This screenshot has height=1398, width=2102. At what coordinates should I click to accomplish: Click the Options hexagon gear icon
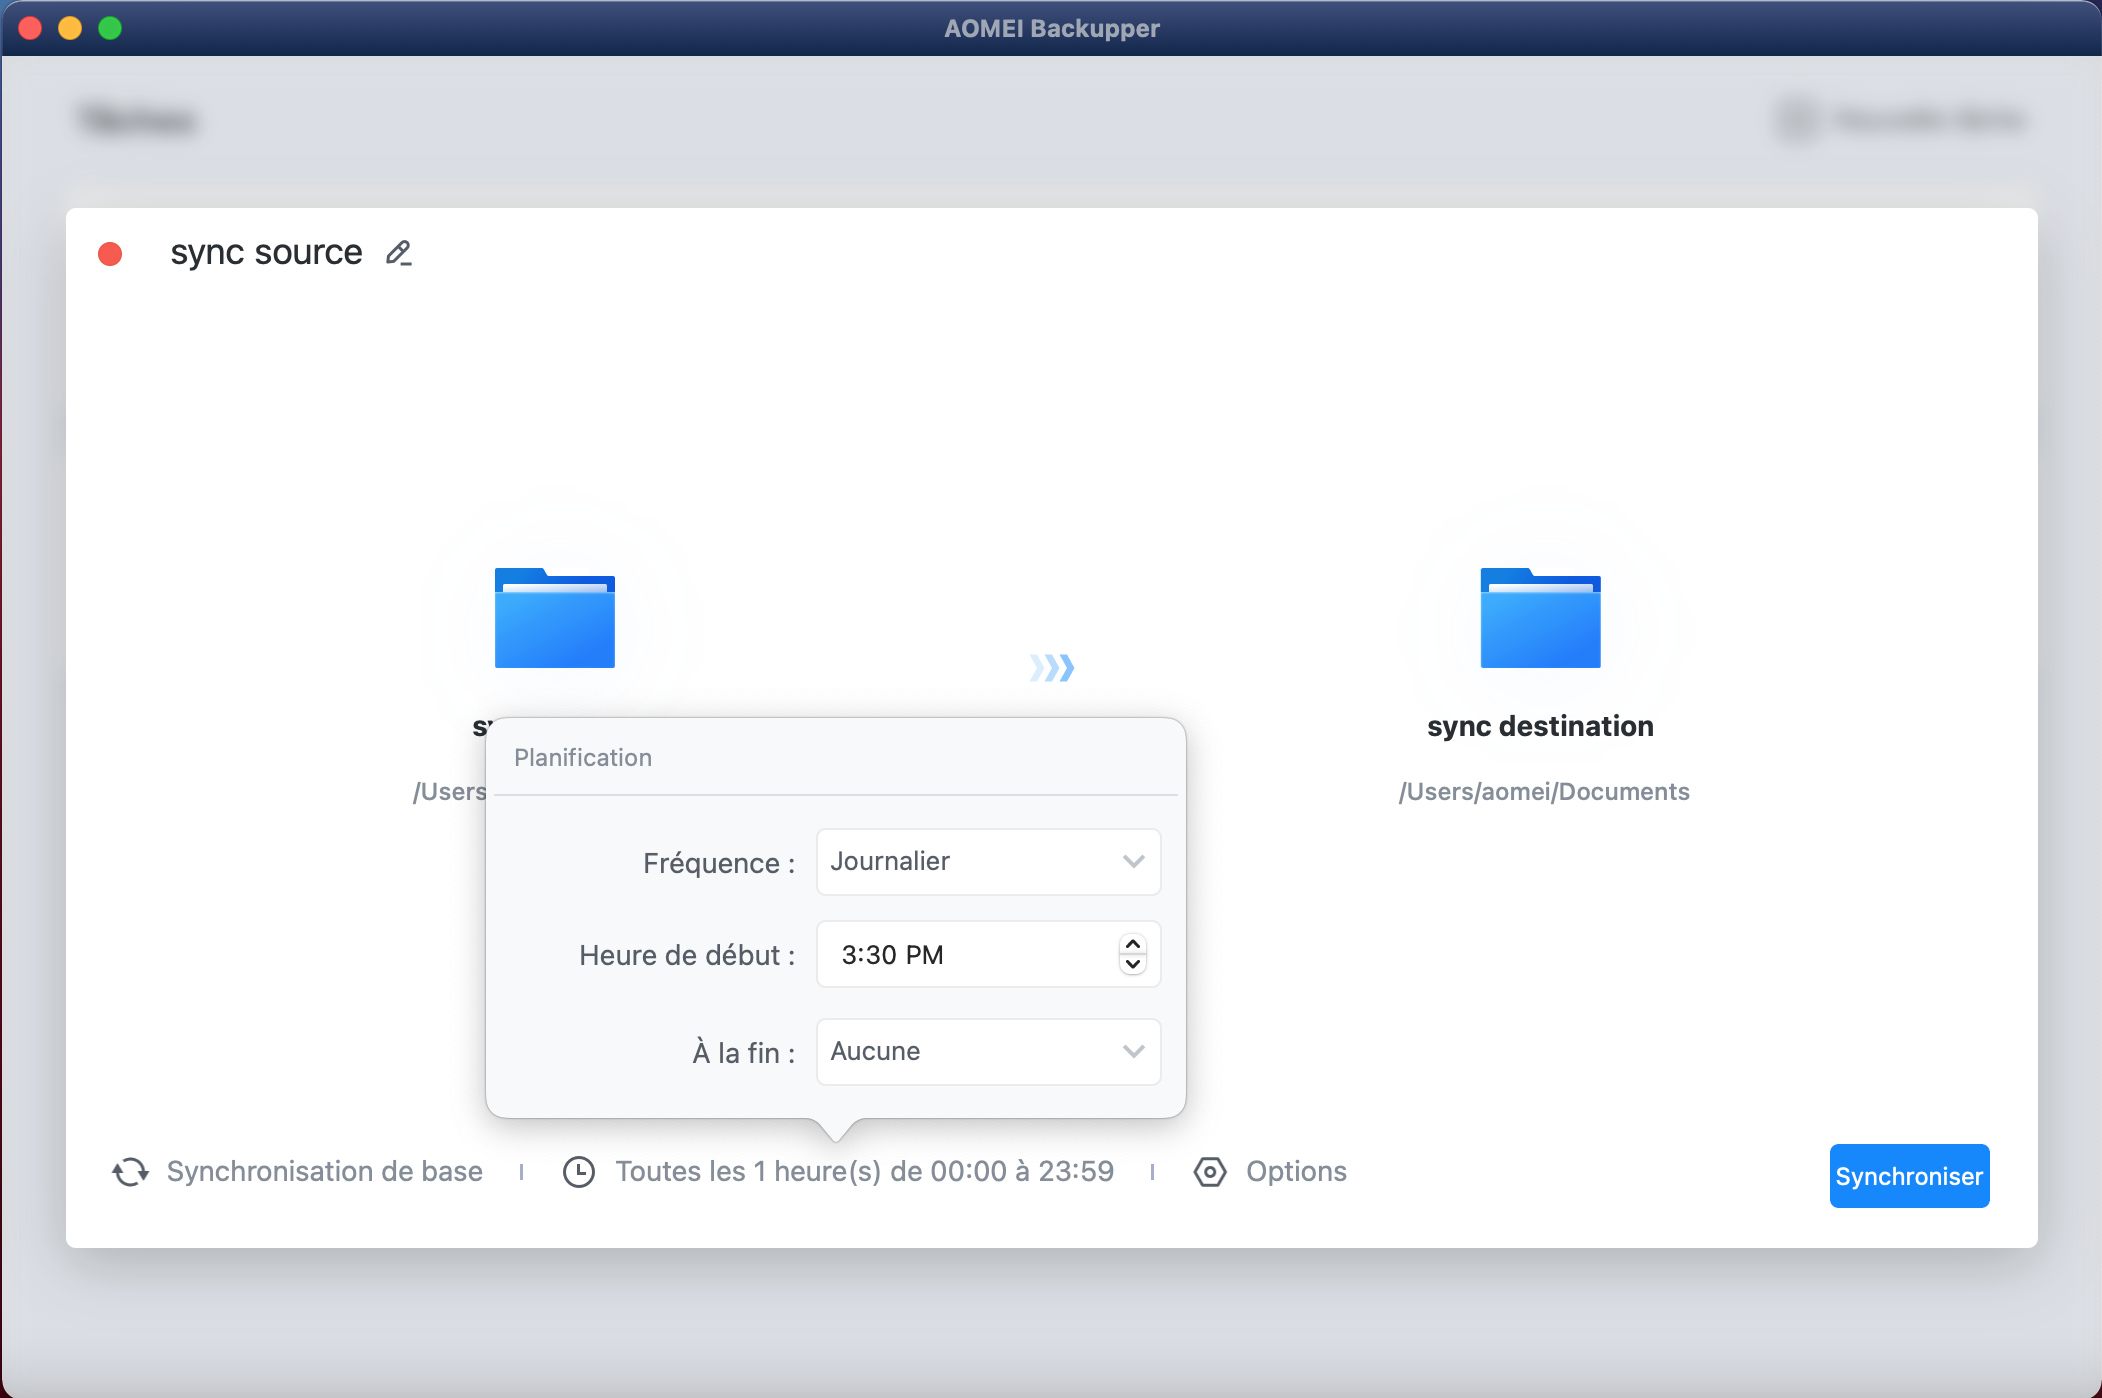[1210, 1172]
